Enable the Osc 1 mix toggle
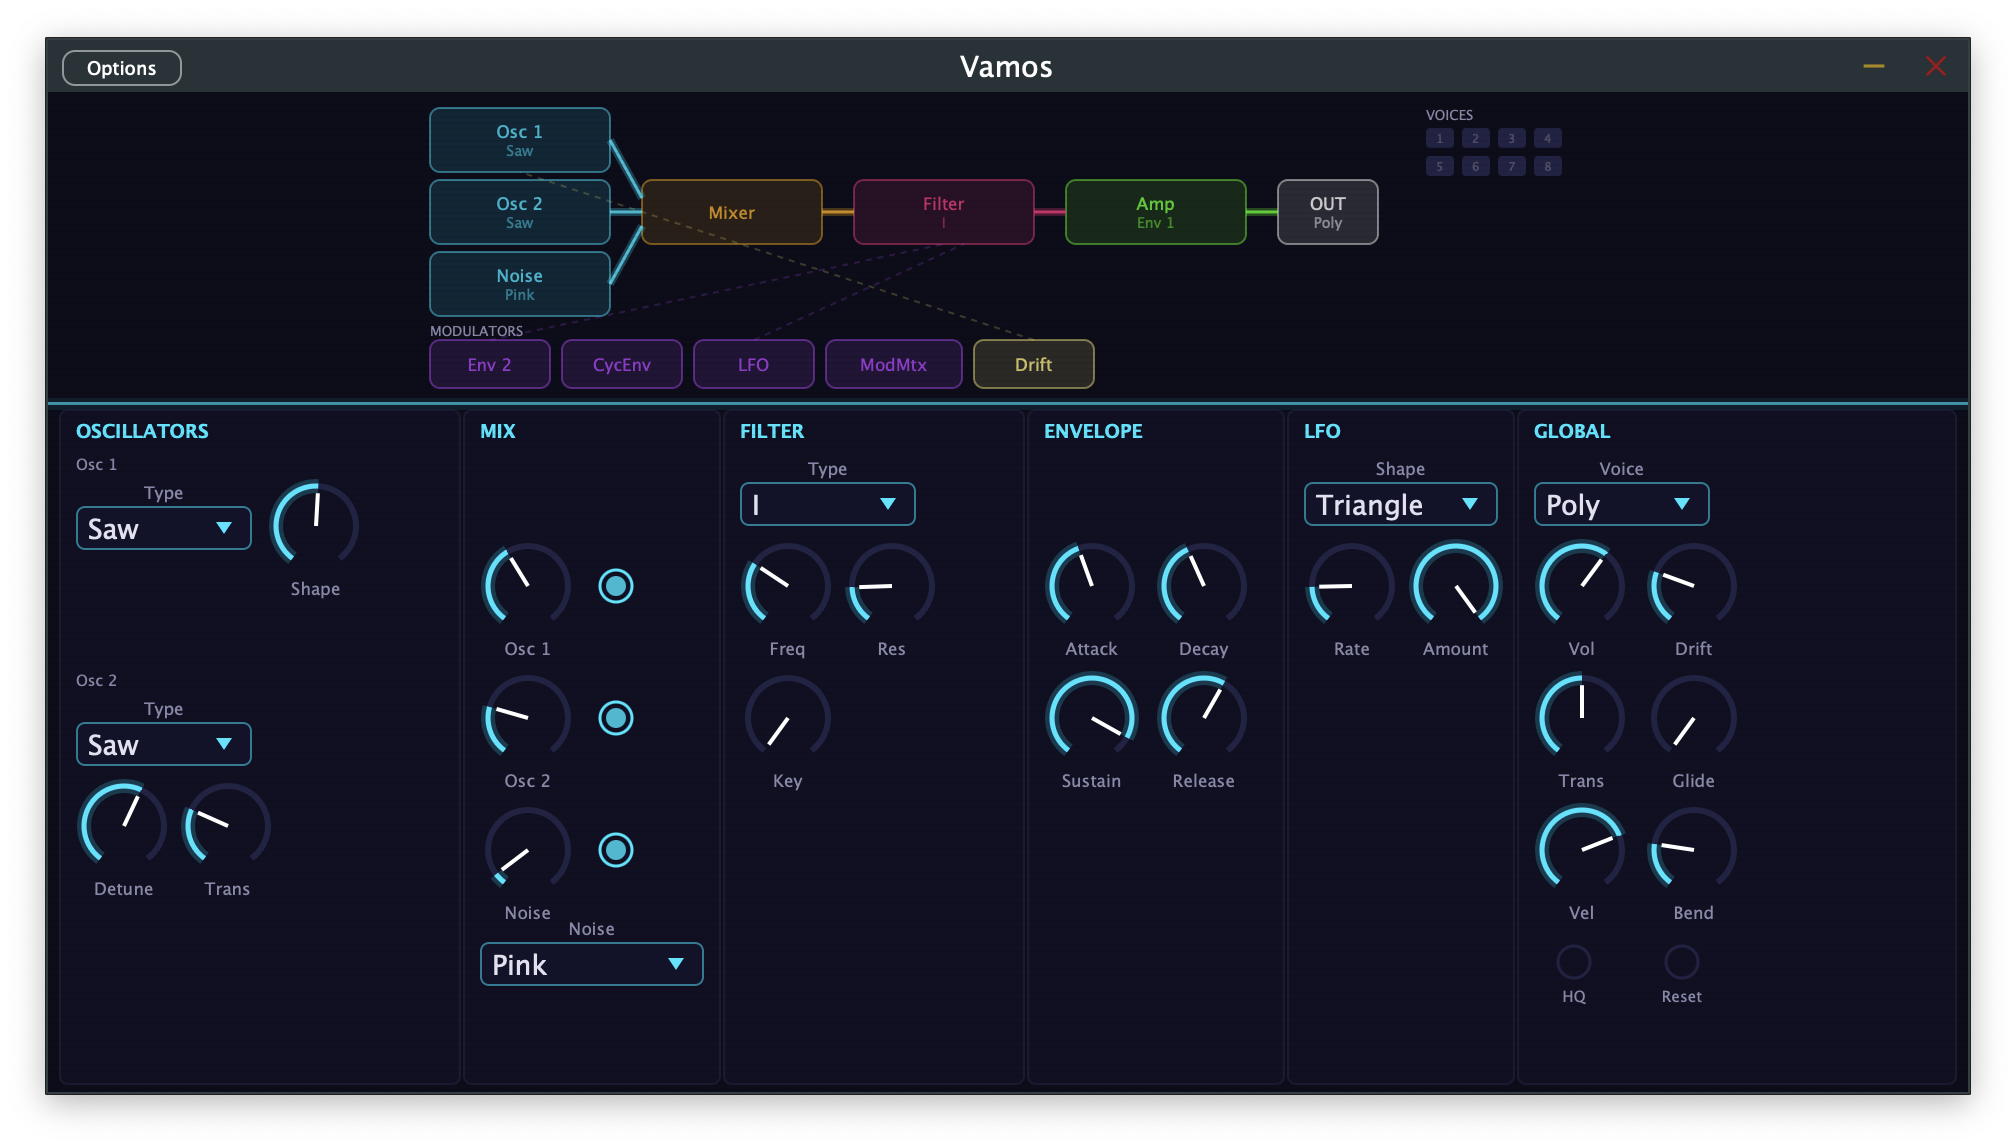The image size is (2016, 1148). 616,586
